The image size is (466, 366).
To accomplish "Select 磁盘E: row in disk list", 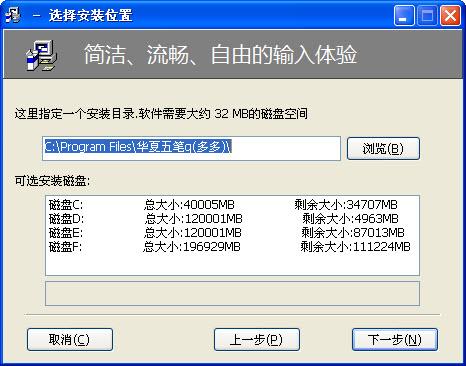I will [x=232, y=233].
